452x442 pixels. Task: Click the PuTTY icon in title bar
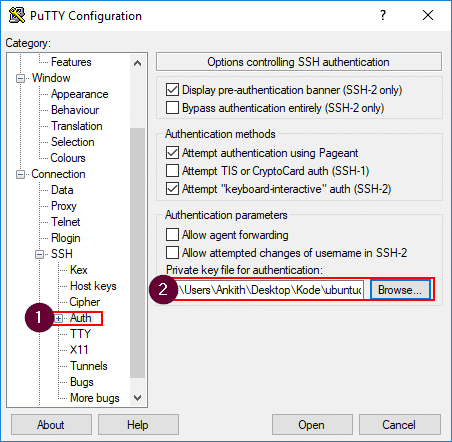16,15
